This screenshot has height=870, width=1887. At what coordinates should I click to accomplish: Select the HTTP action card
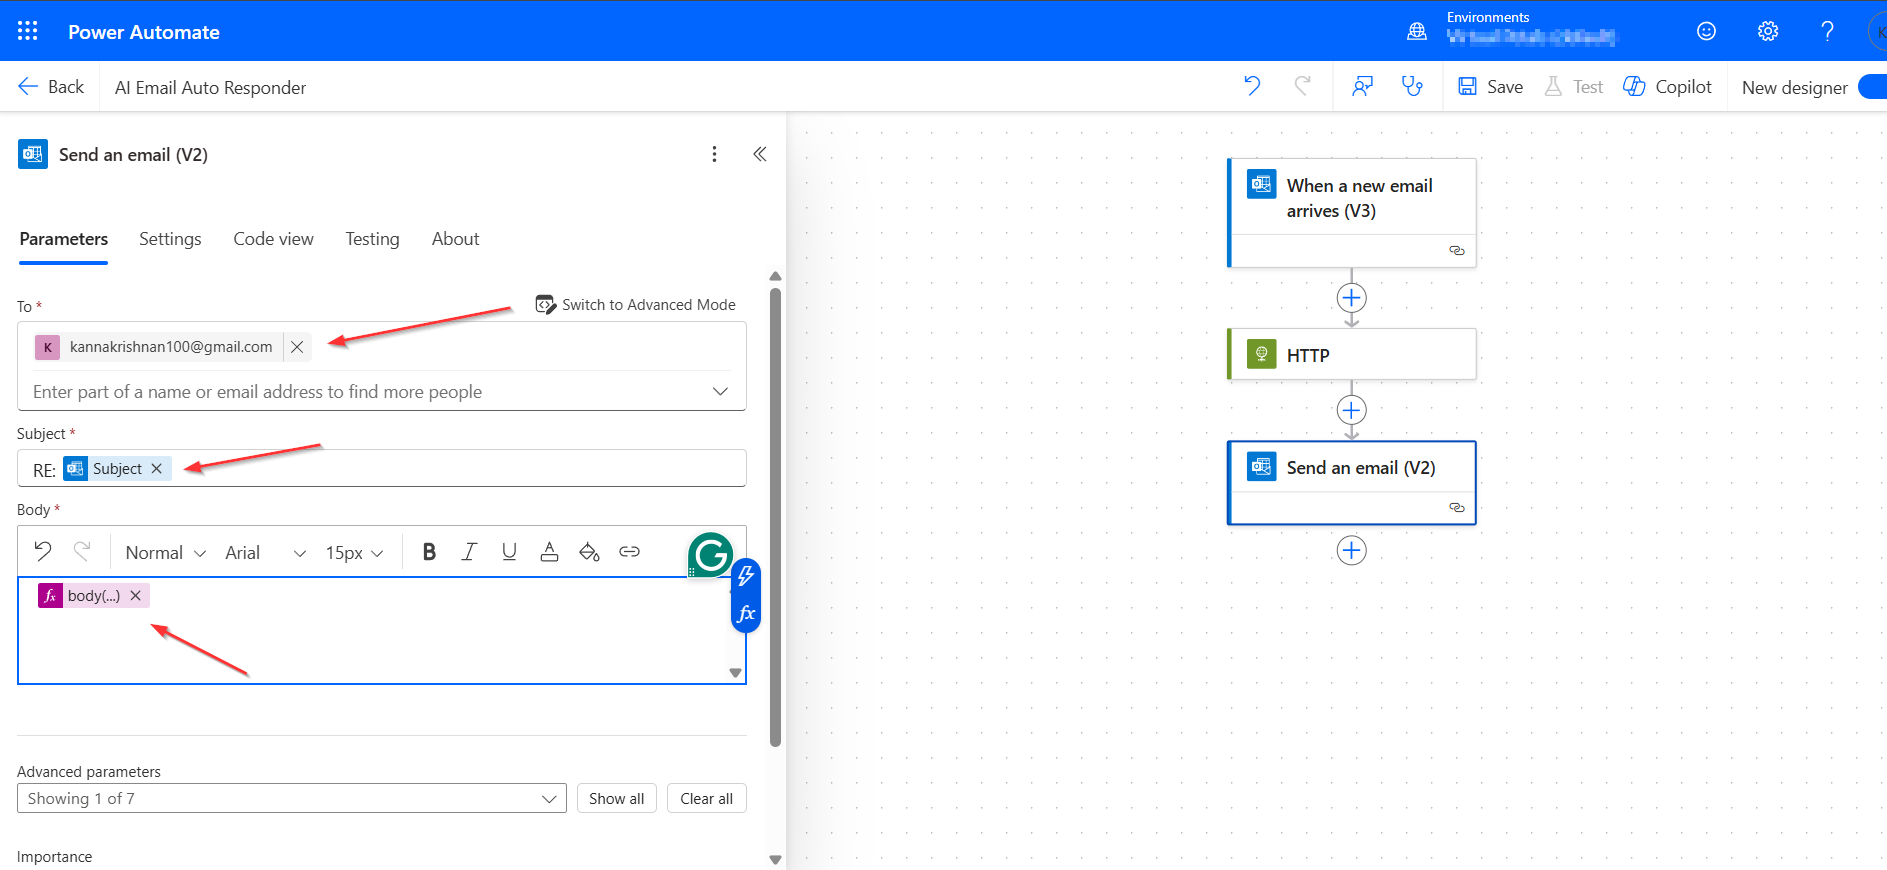1352,355
